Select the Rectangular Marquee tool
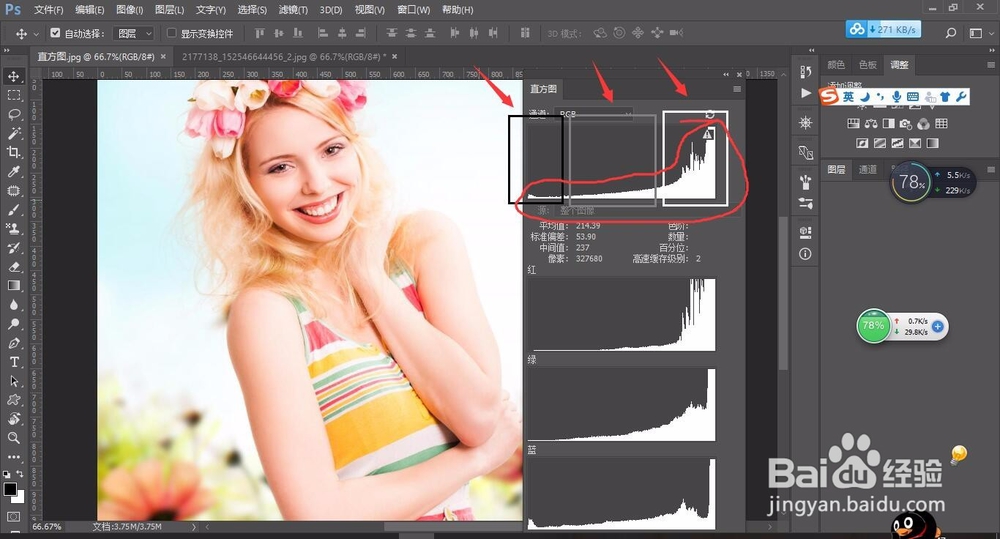Image resolution: width=1000 pixels, height=539 pixels. pyautogui.click(x=13, y=96)
